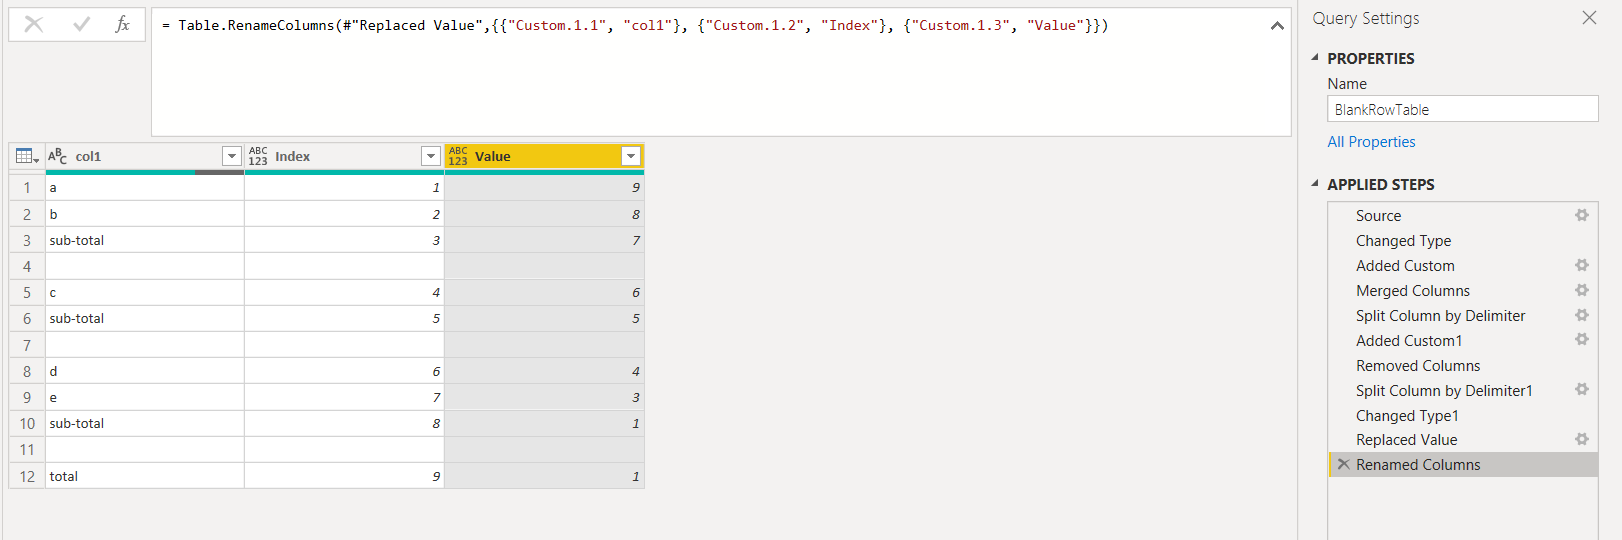This screenshot has height=540, width=1622.
Task: Click cell 'c' in row 5
Action: click(x=145, y=292)
